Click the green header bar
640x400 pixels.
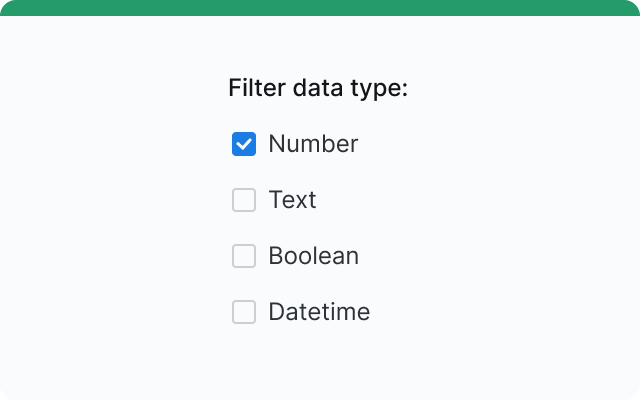[x=320, y=8]
